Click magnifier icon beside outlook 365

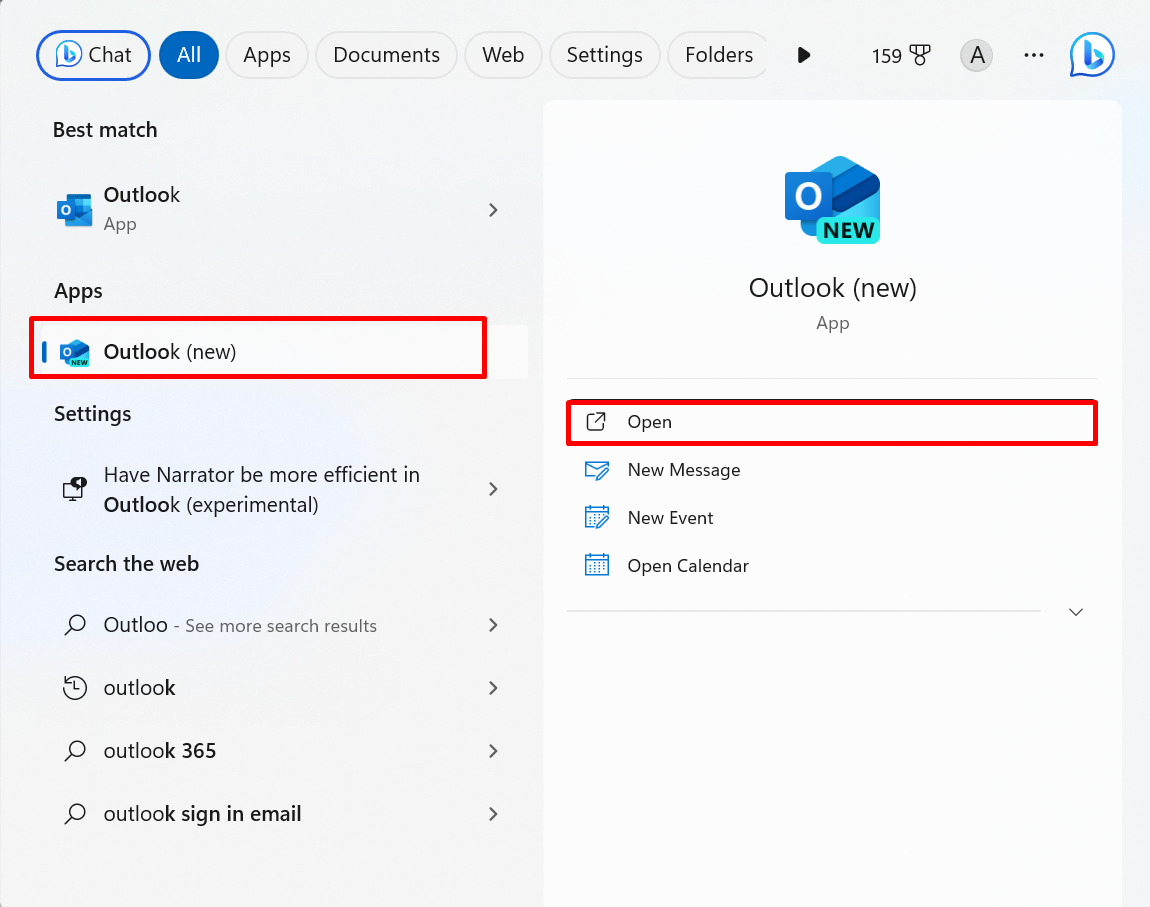75,751
